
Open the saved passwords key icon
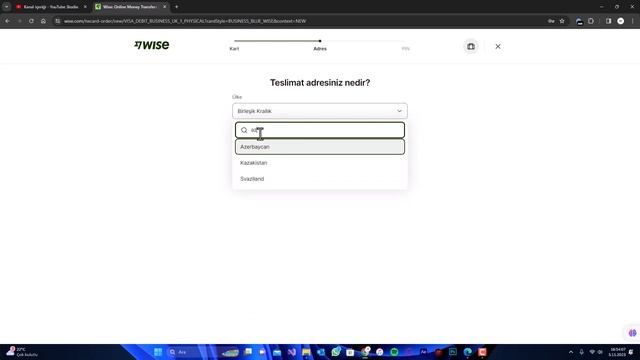point(551,21)
